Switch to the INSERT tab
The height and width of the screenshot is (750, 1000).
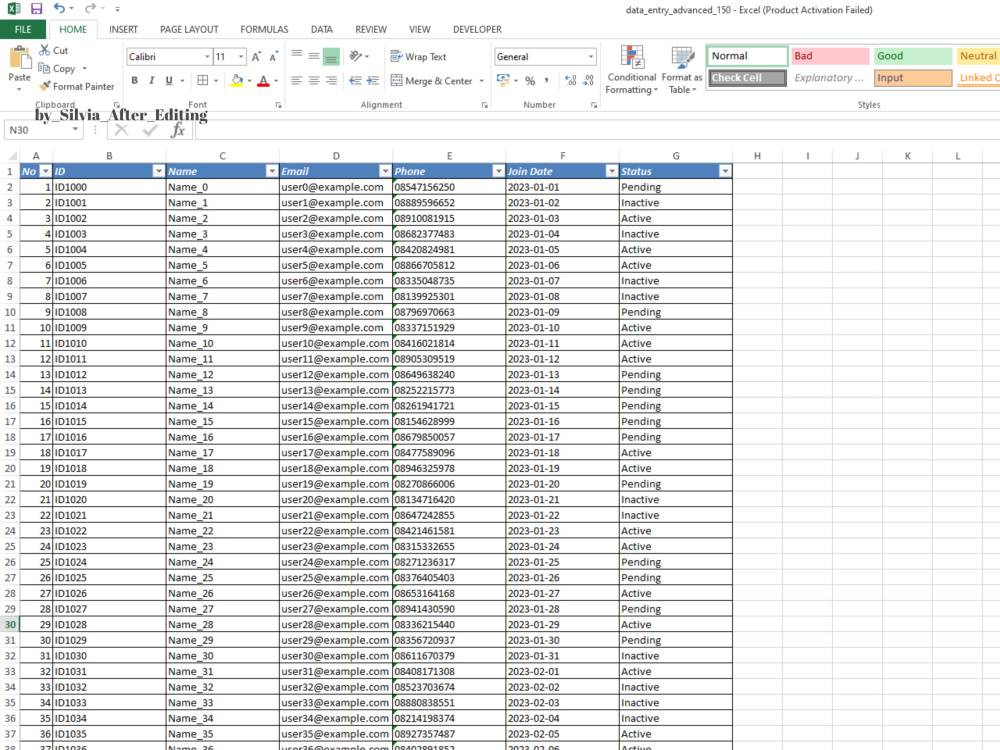123,29
